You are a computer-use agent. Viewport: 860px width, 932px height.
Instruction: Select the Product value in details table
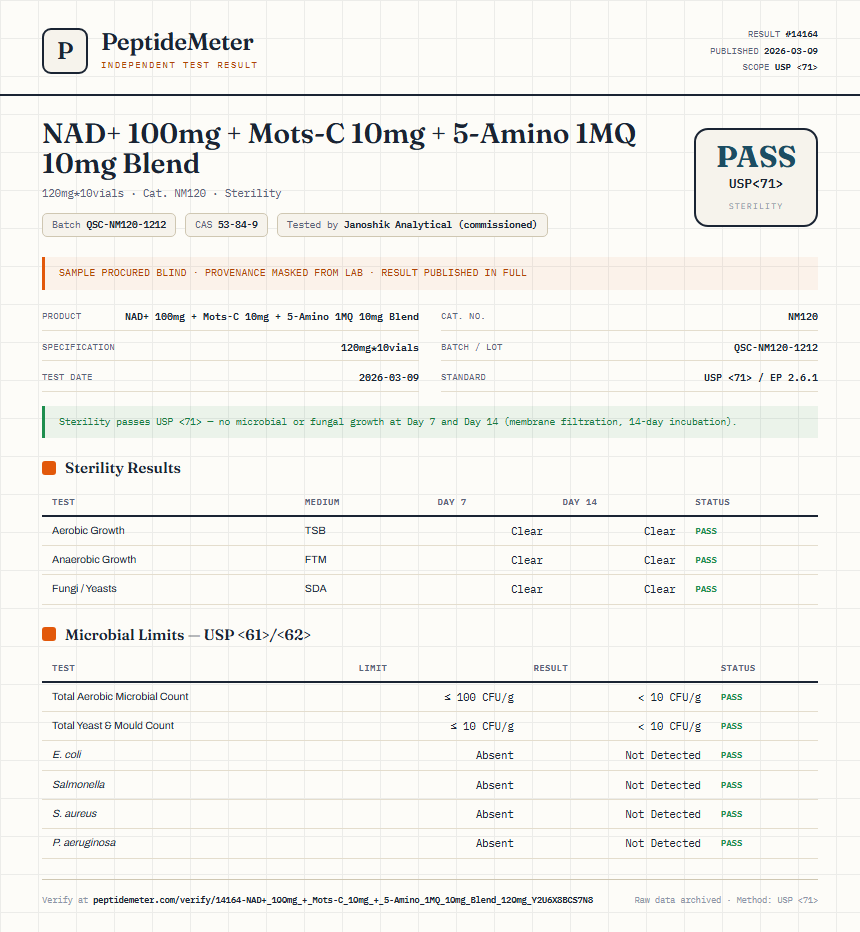click(272, 317)
